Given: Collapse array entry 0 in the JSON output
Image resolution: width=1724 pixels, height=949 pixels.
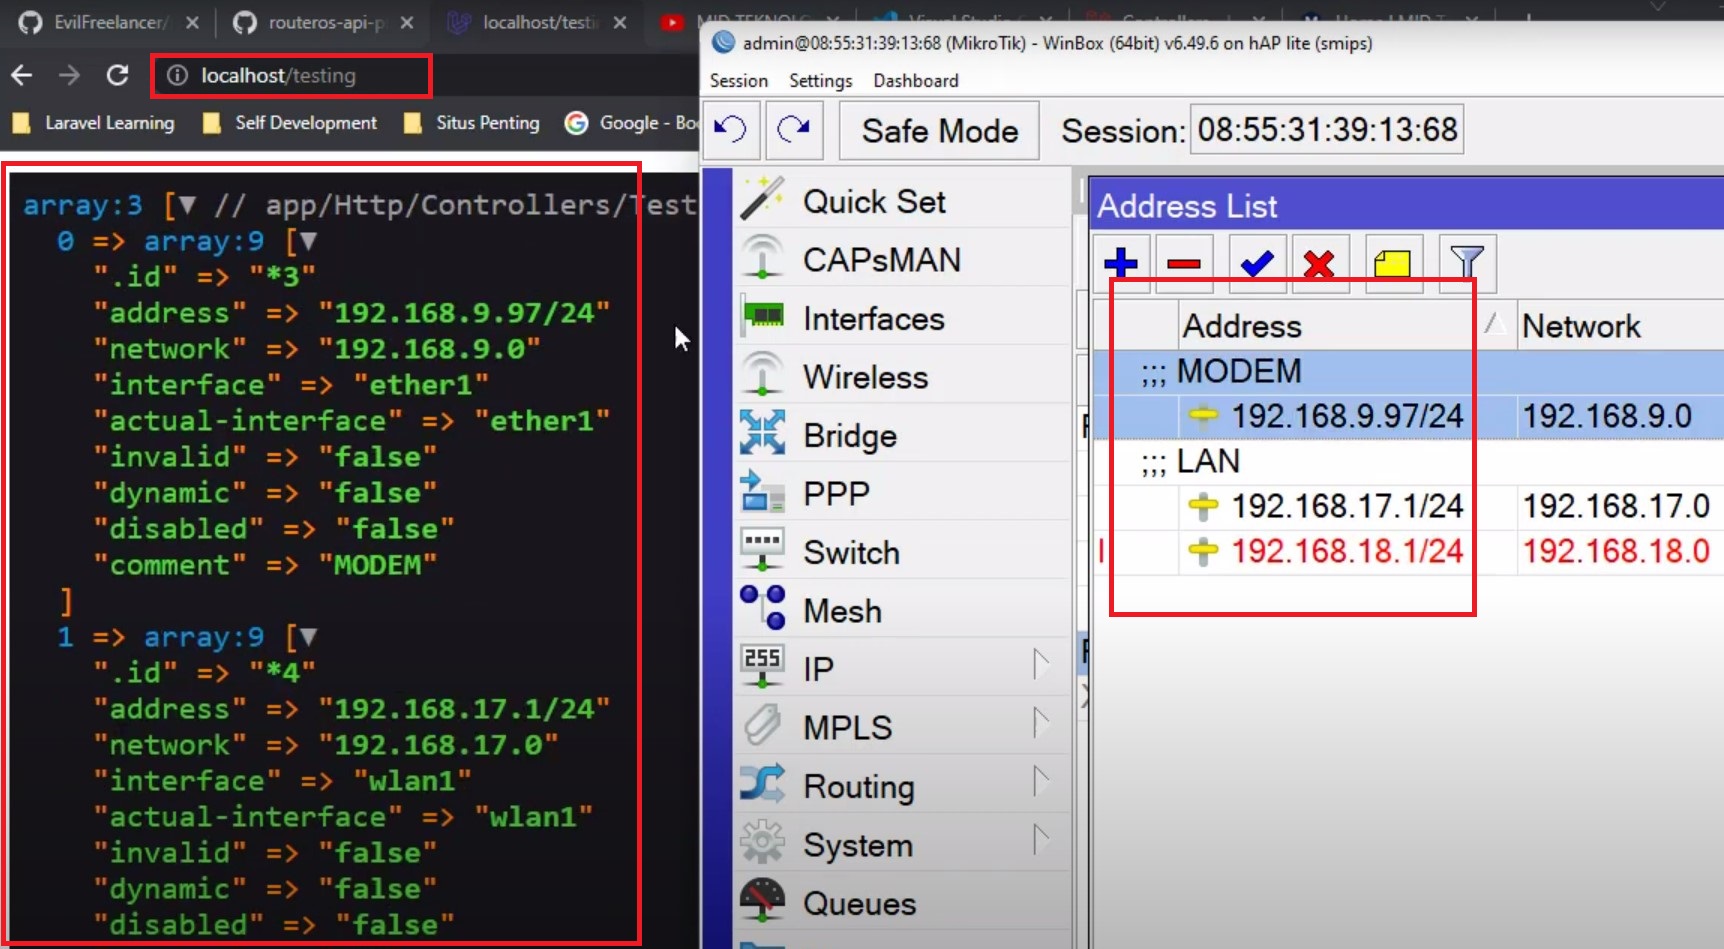Looking at the screenshot, I should tap(307, 240).
